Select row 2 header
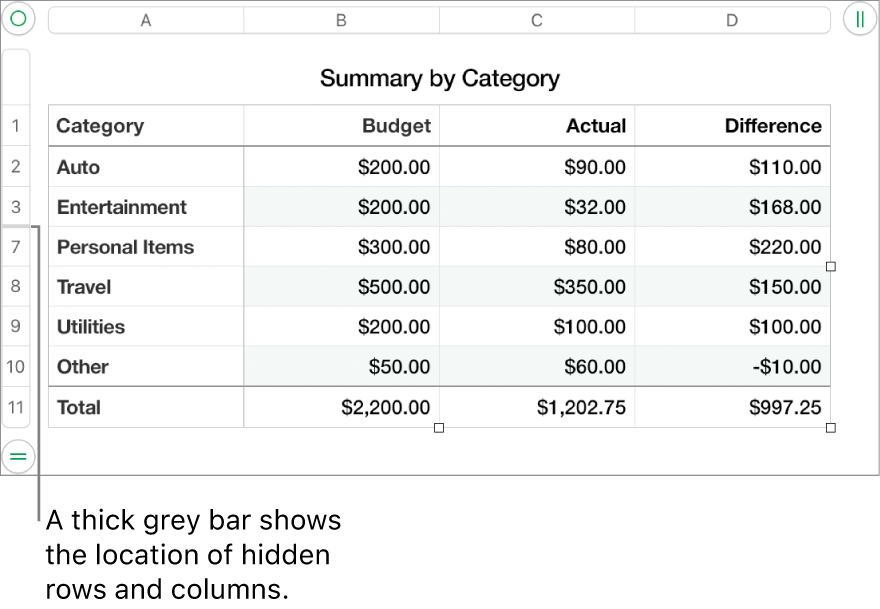 16,167
